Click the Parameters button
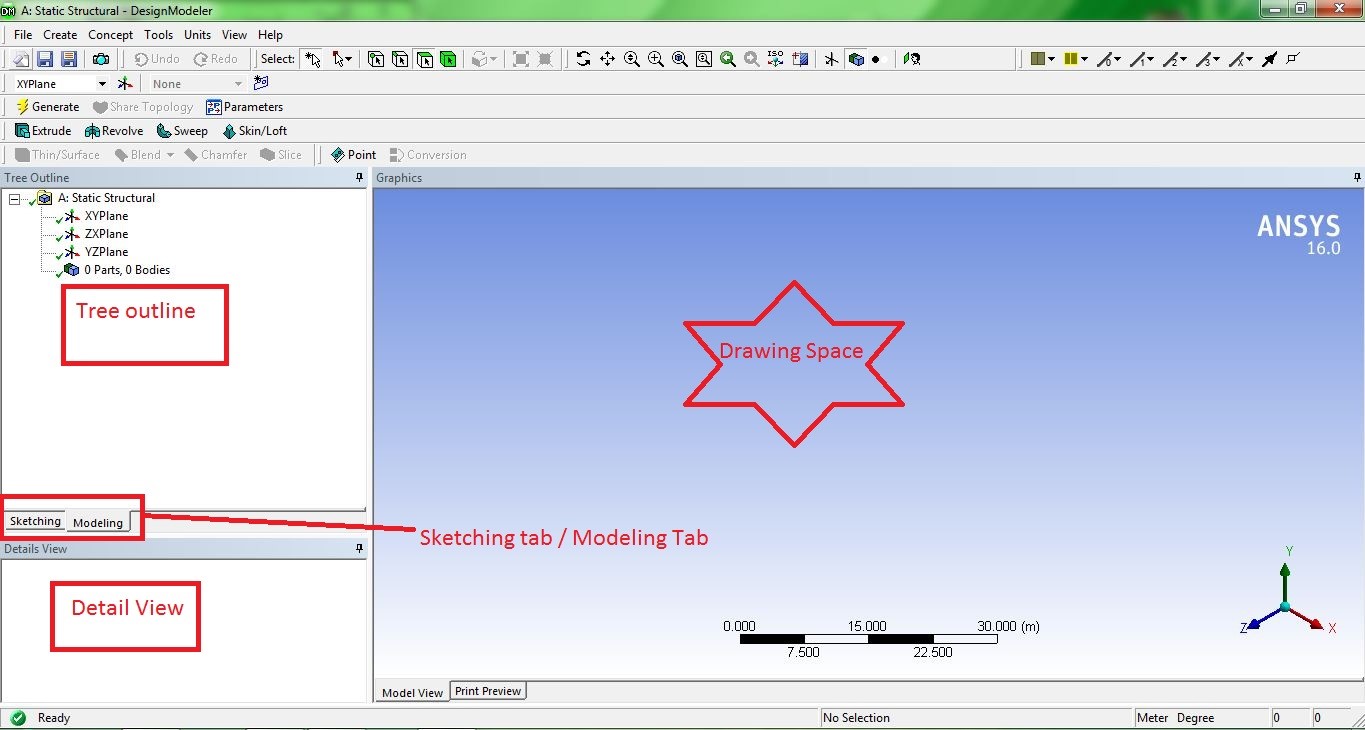 (x=245, y=106)
